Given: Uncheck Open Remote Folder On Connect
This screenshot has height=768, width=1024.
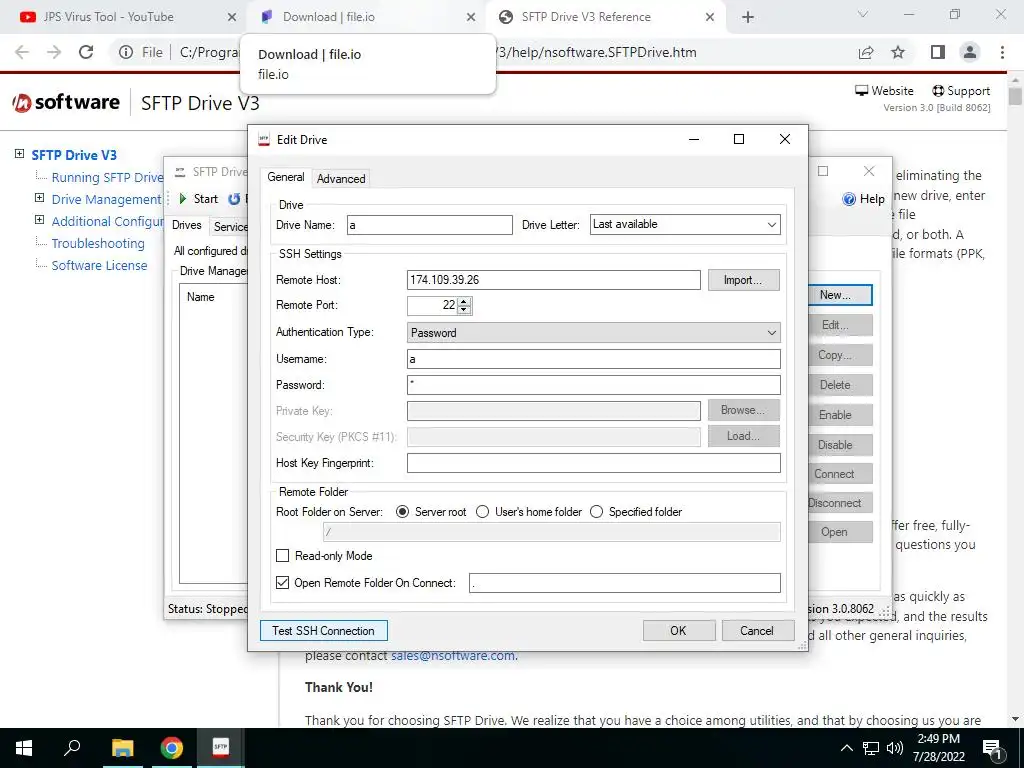Looking at the screenshot, I should tap(282, 583).
